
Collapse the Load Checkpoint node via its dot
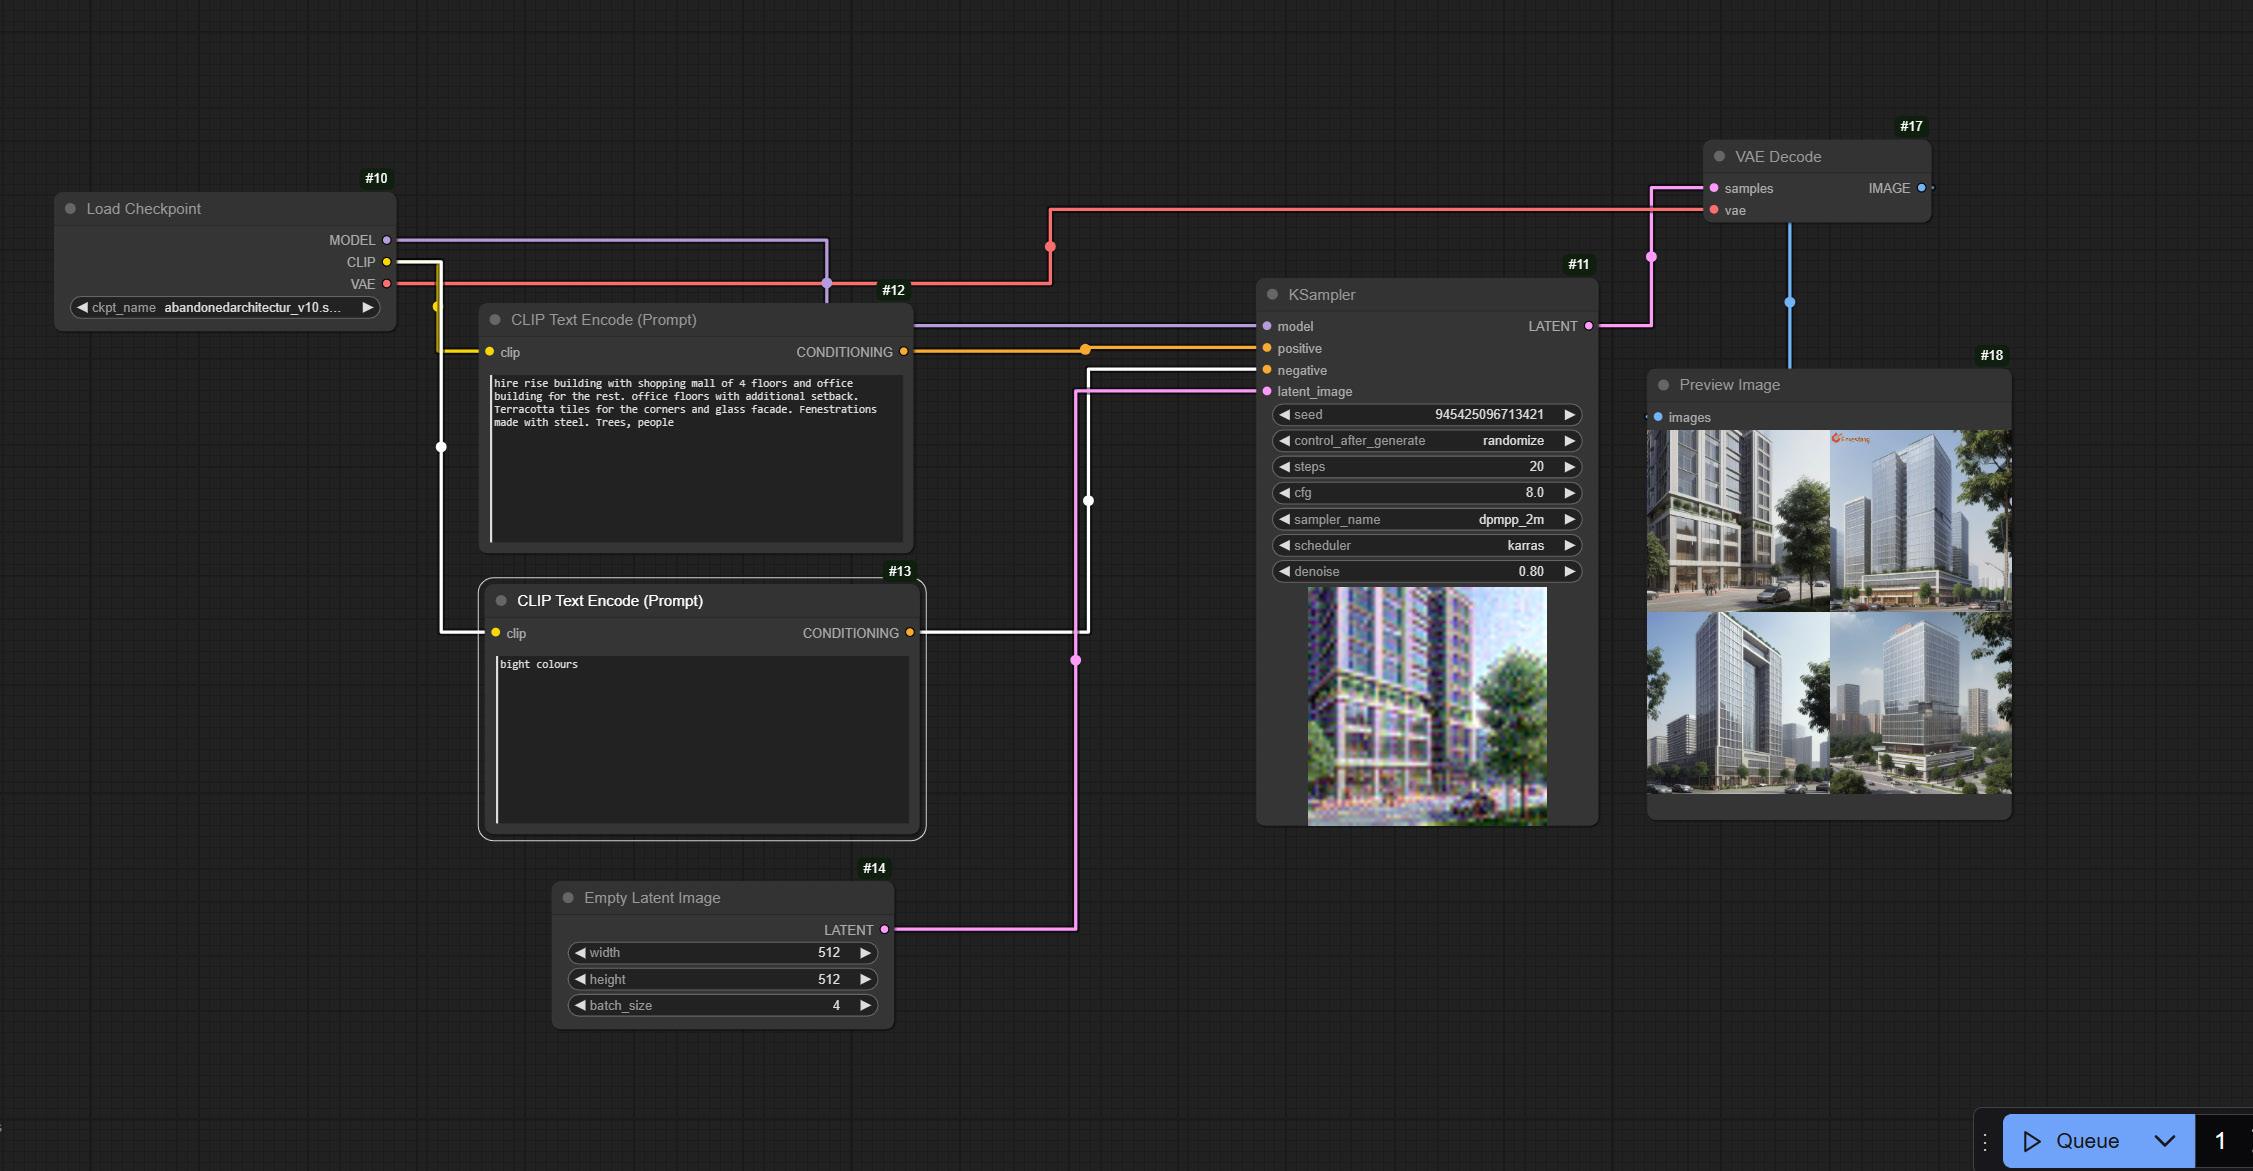point(71,209)
